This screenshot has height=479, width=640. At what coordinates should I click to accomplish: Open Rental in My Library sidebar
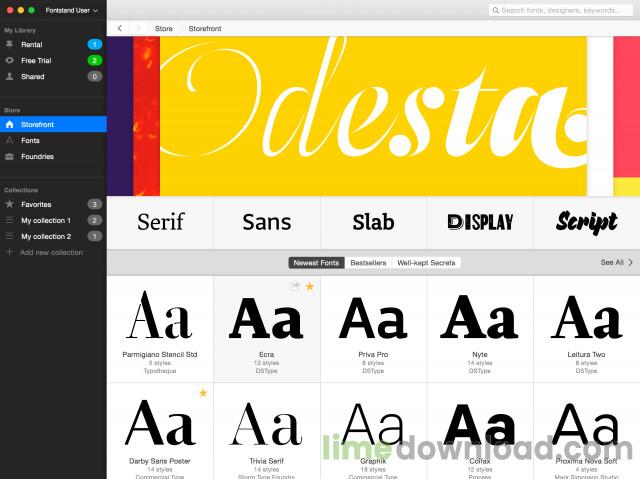[x=30, y=45]
